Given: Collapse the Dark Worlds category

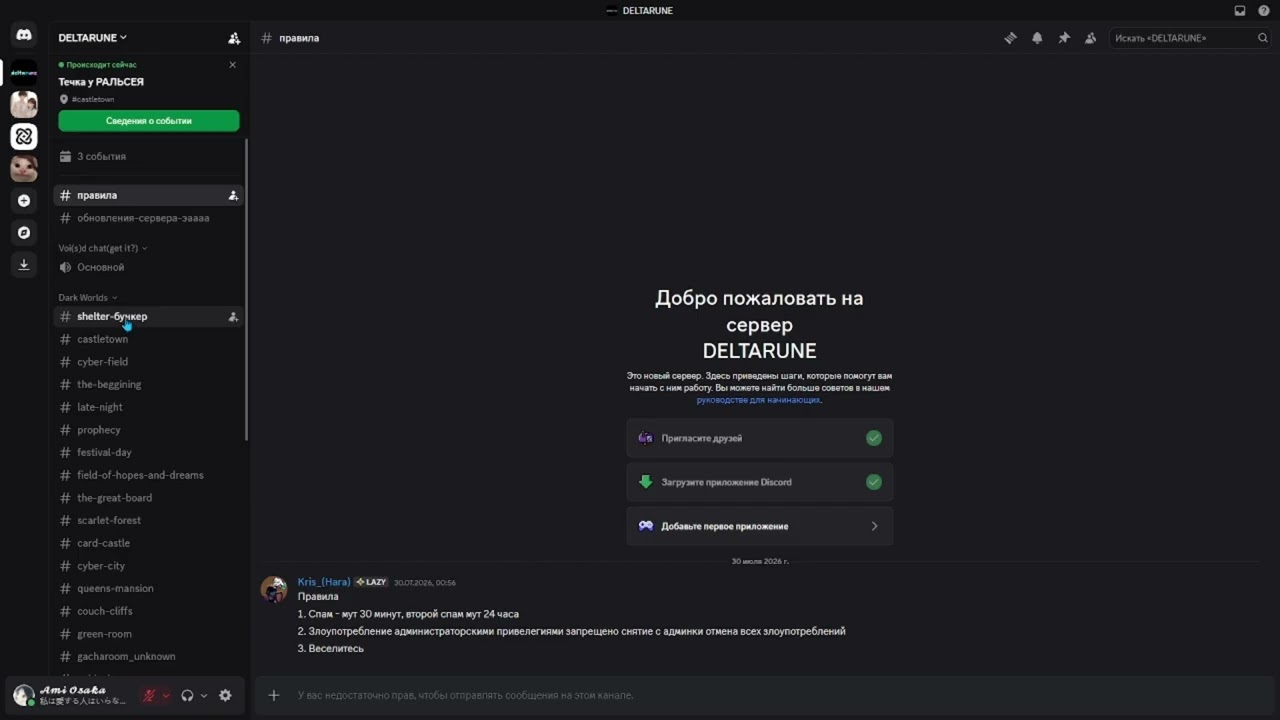Looking at the screenshot, I should (x=88, y=298).
